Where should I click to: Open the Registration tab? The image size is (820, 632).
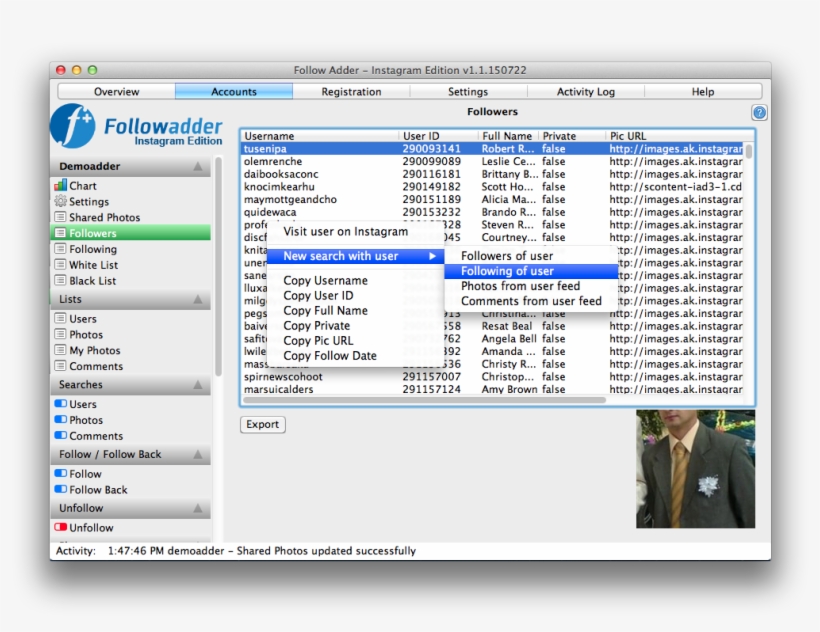pos(351,91)
